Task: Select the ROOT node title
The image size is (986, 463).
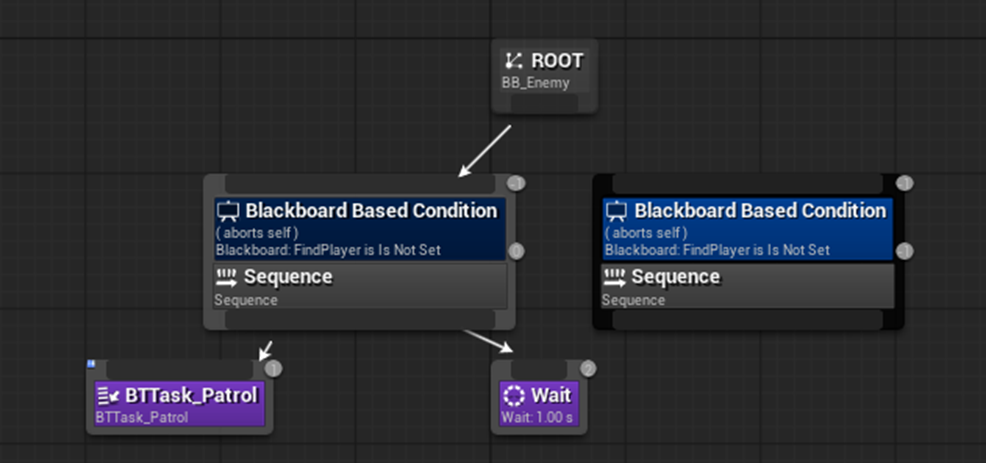Action: point(557,61)
